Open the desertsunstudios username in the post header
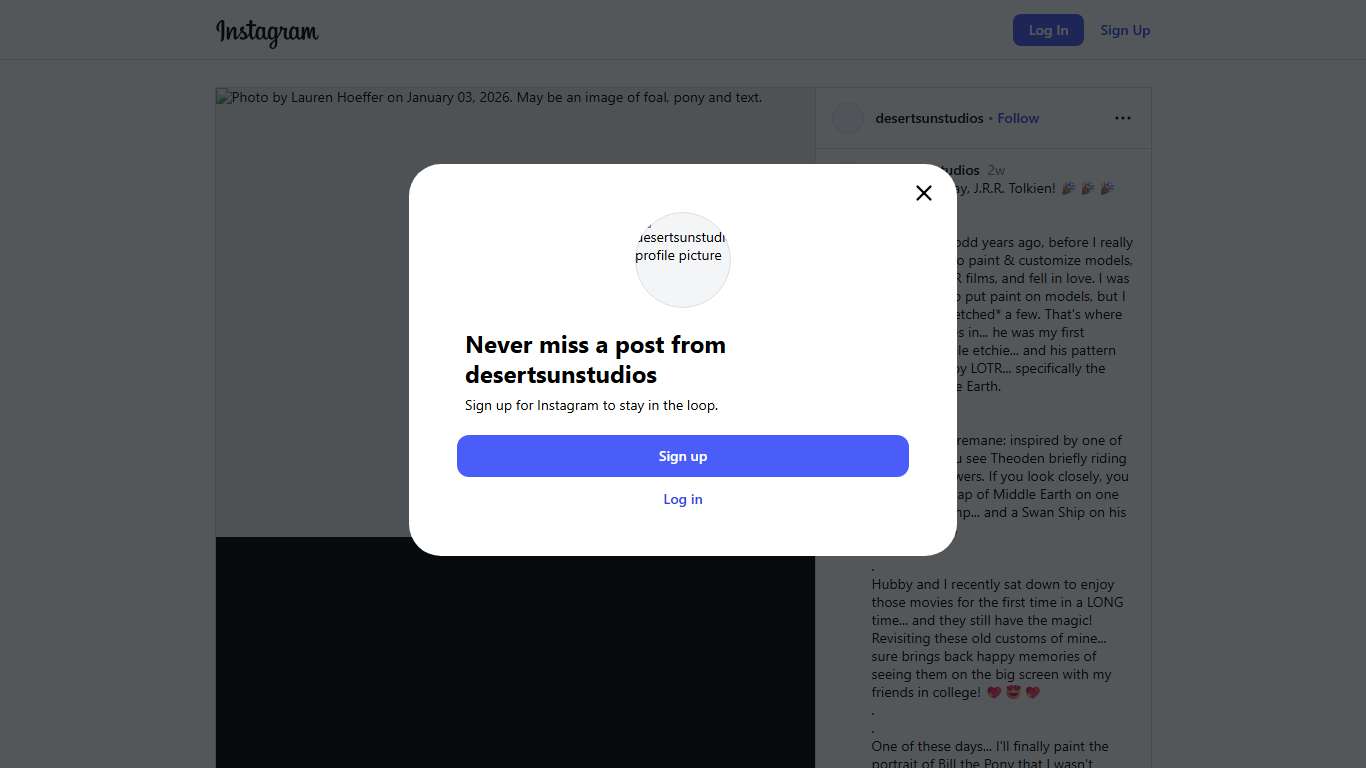This screenshot has width=1366, height=768. point(929,118)
